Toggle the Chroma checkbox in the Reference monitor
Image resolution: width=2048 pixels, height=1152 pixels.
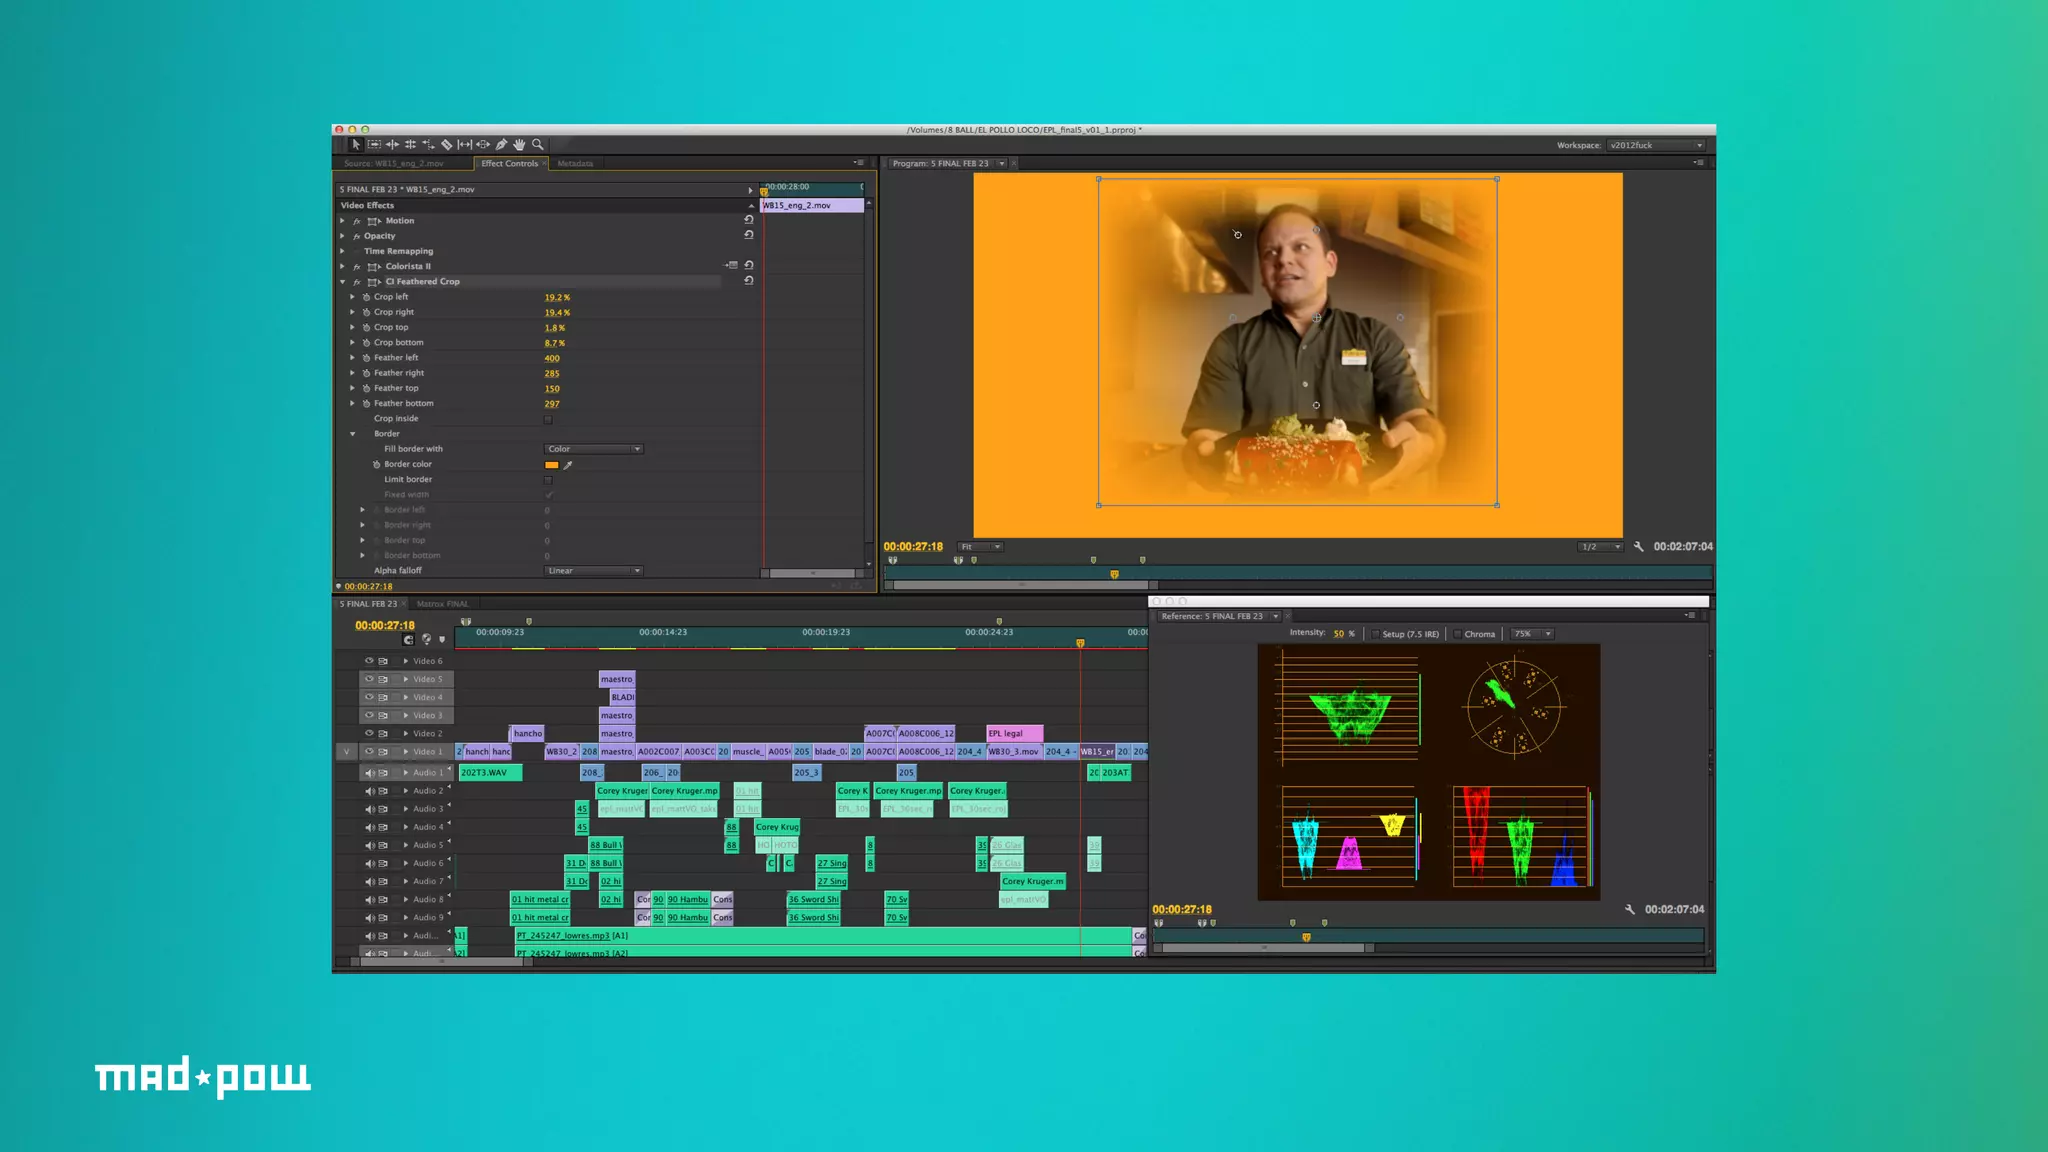[1458, 634]
